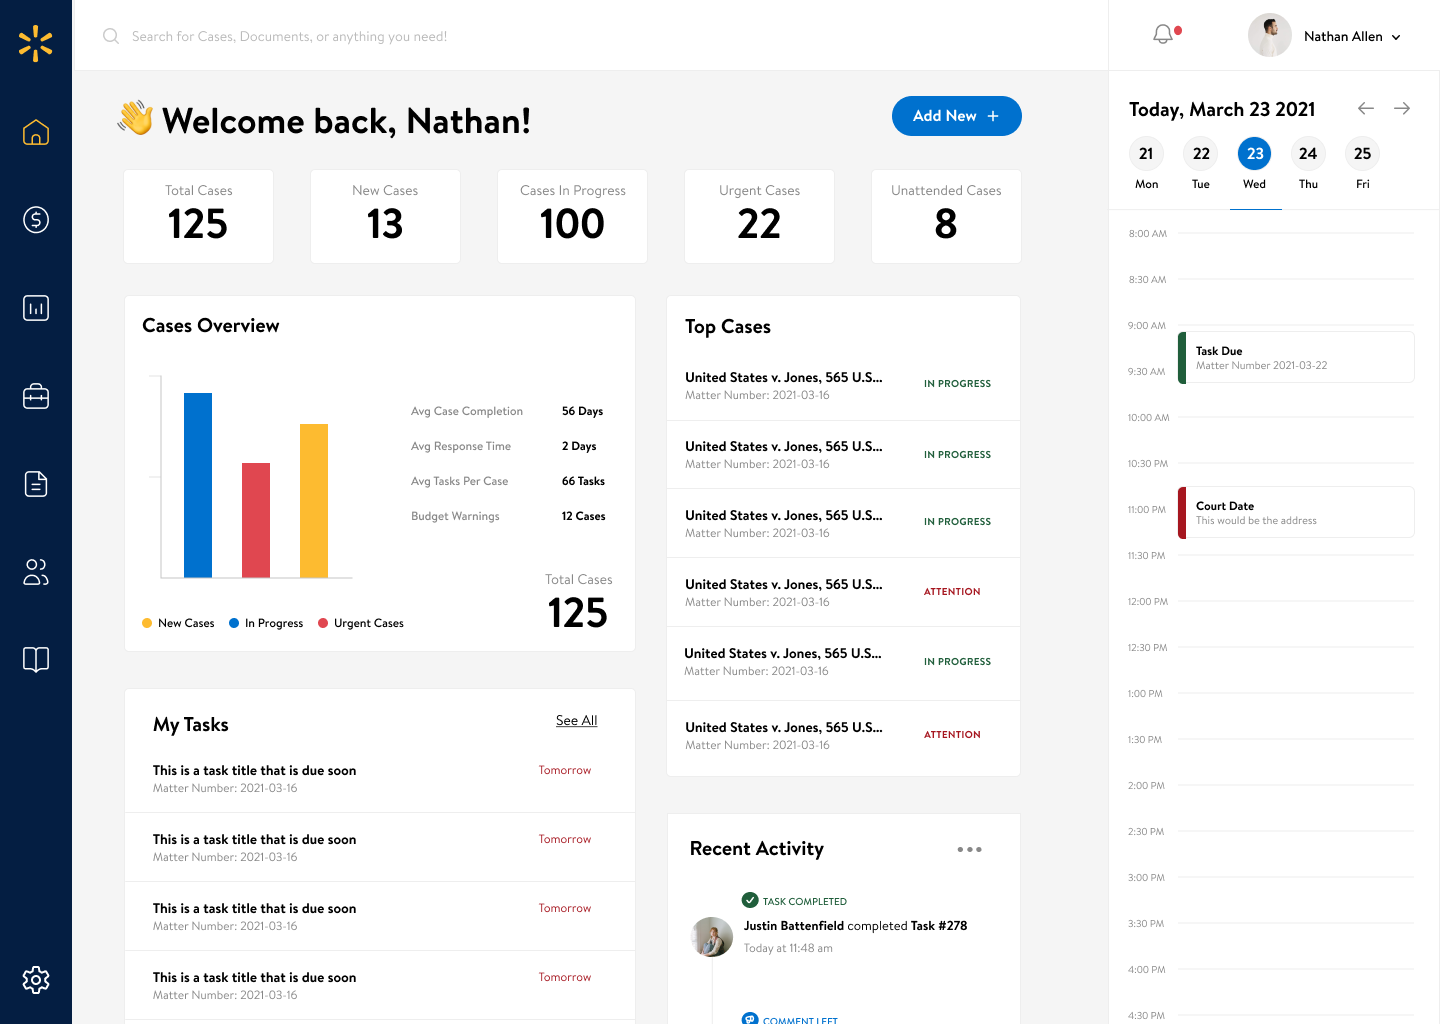Toggle the Urgent Cases legend marker

click(x=322, y=622)
